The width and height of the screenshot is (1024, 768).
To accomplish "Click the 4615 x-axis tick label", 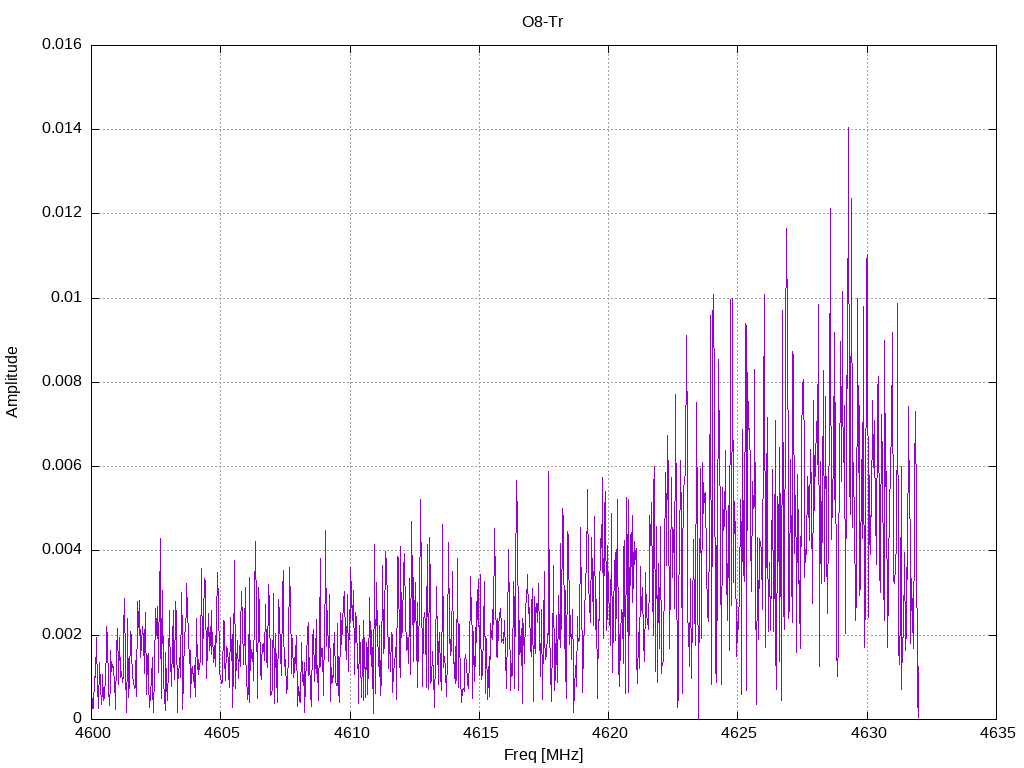I will coord(479,733).
